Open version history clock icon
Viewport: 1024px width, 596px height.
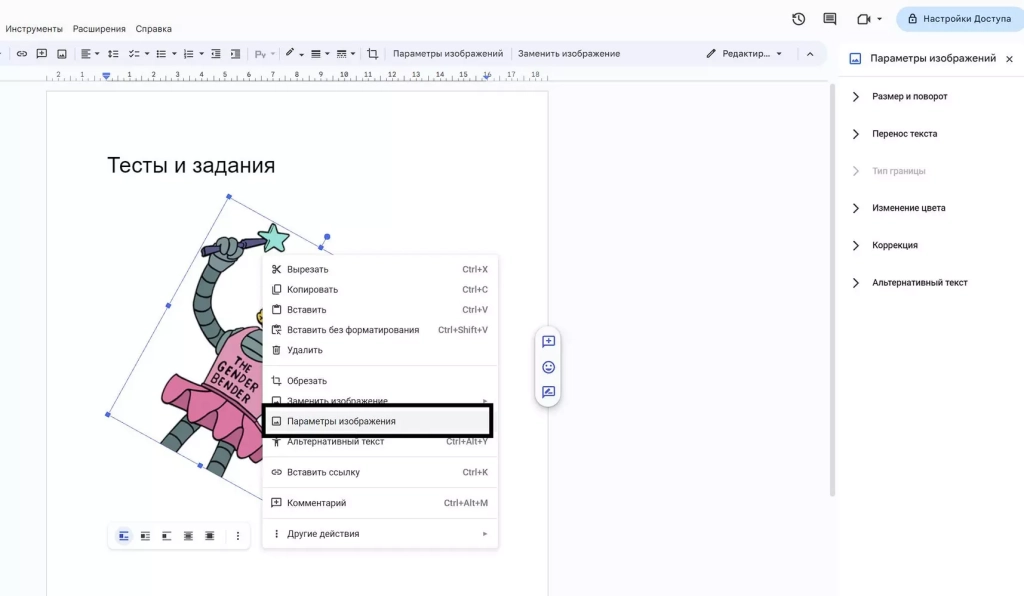798,19
